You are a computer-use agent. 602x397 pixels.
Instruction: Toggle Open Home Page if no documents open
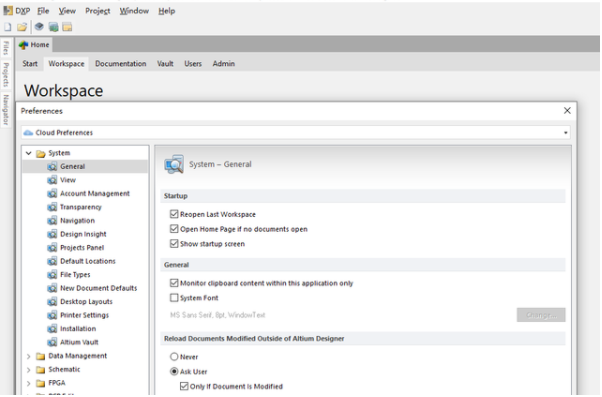pos(174,229)
